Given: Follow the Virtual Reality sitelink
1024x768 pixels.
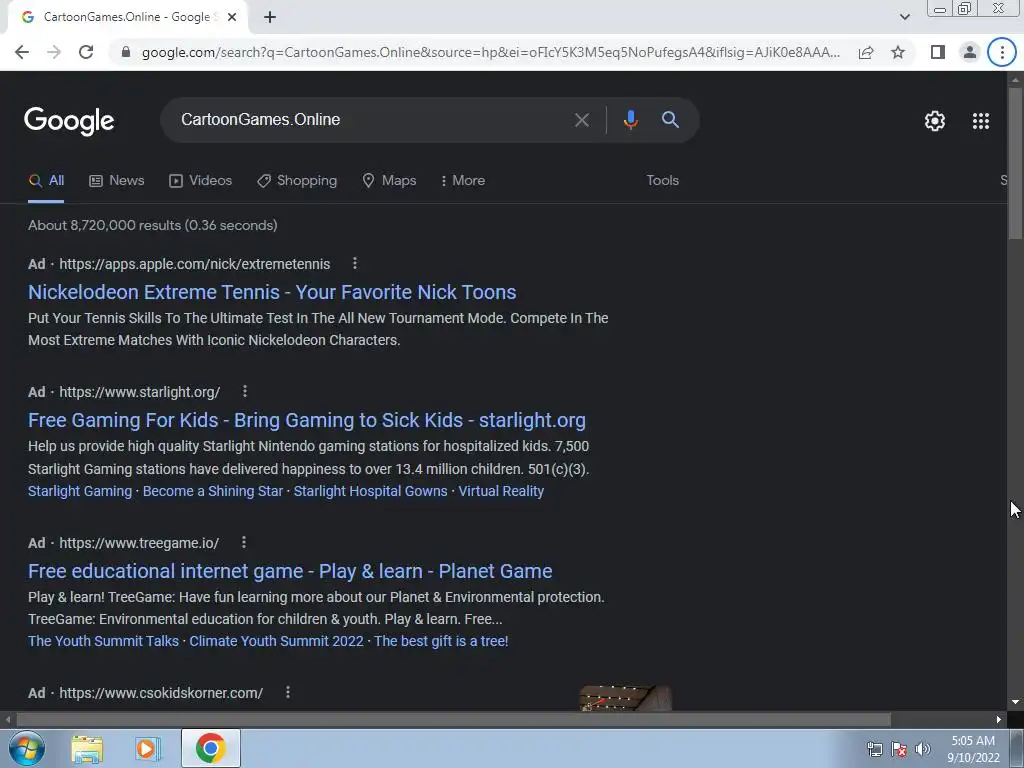Looking at the screenshot, I should (x=501, y=491).
